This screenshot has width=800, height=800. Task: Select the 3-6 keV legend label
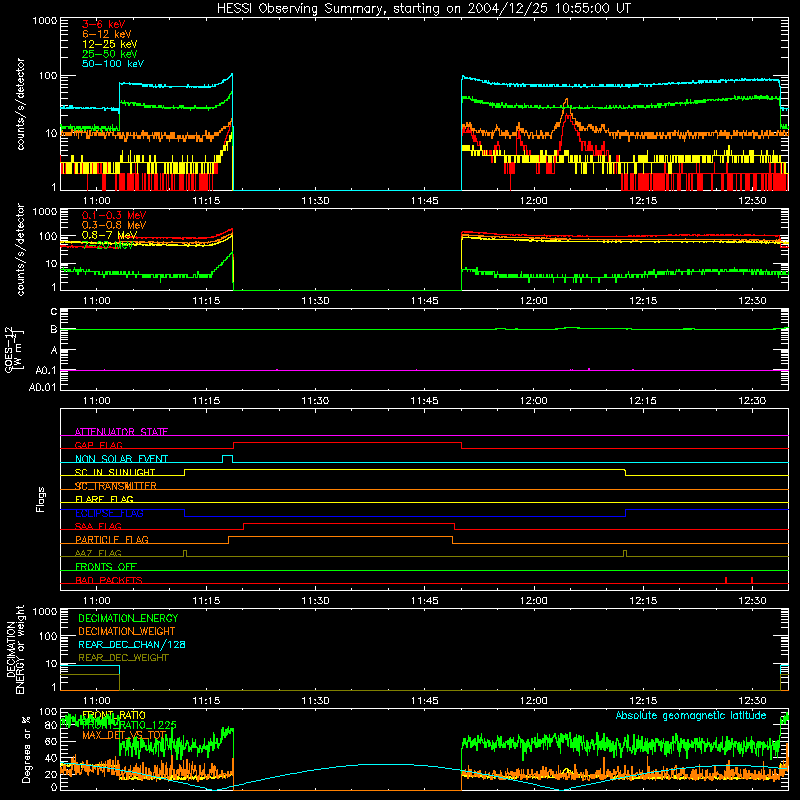[103, 24]
